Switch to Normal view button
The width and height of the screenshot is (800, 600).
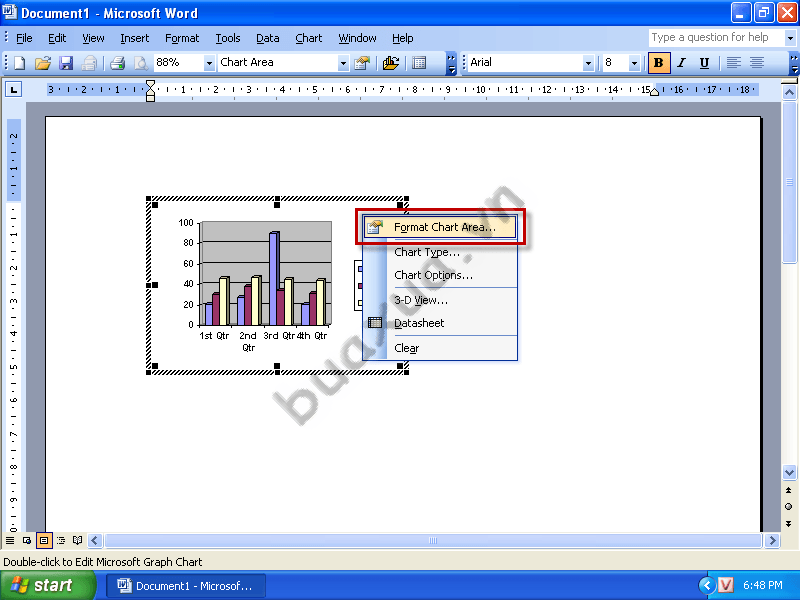point(10,540)
